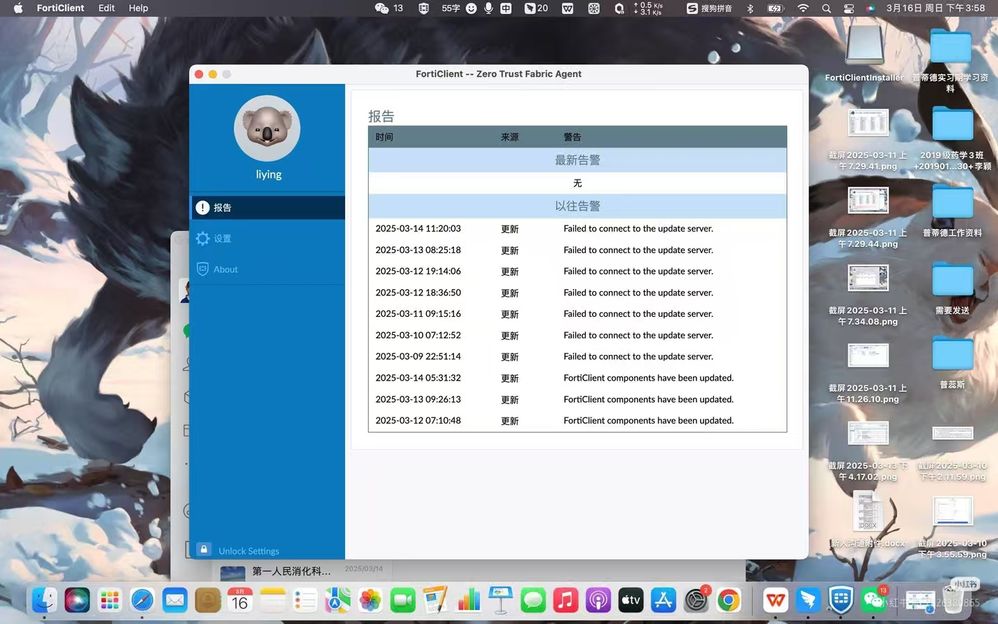Open Google Chrome from the Dock

point(728,600)
